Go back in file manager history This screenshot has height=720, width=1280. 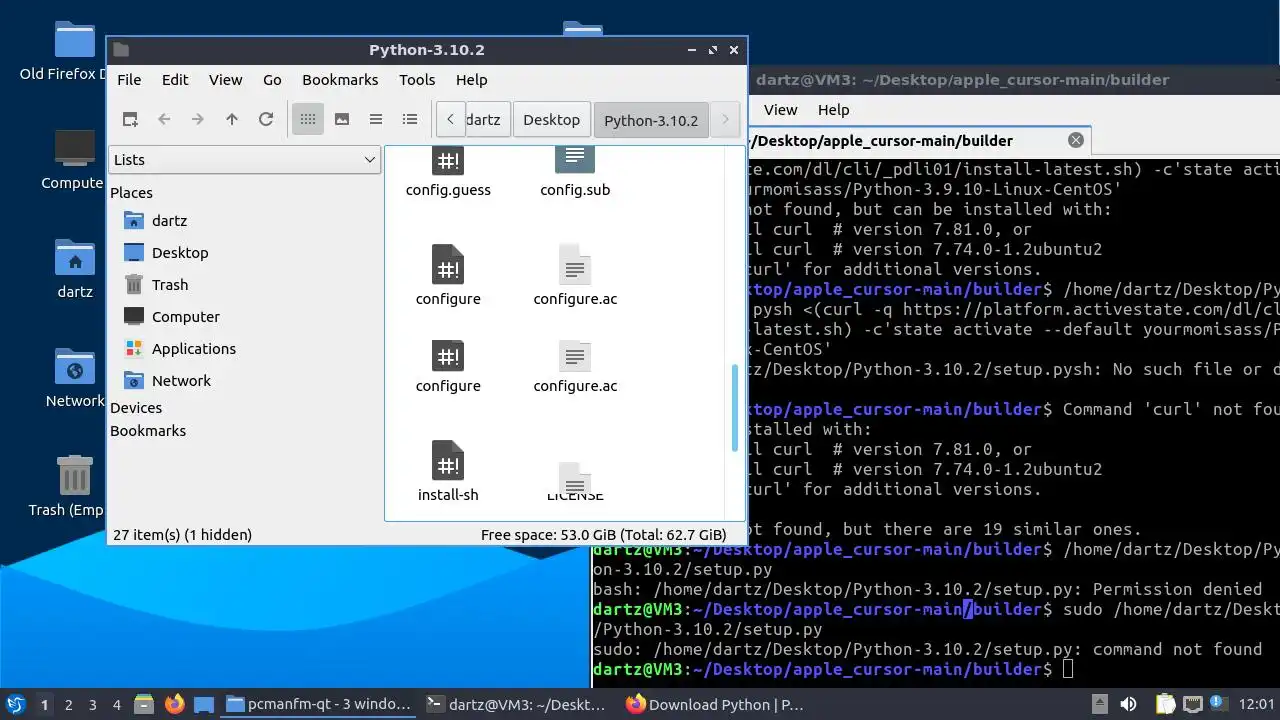pyautogui.click(x=164, y=119)
